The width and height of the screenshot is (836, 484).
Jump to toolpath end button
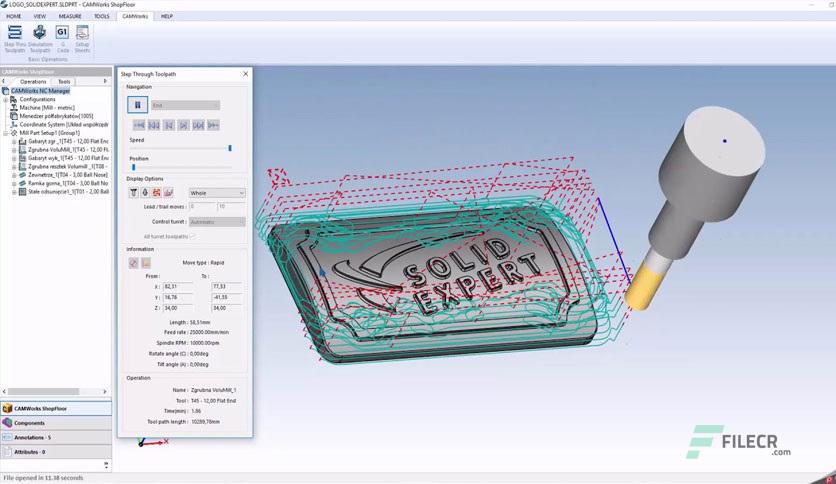(x=213, y=125)
